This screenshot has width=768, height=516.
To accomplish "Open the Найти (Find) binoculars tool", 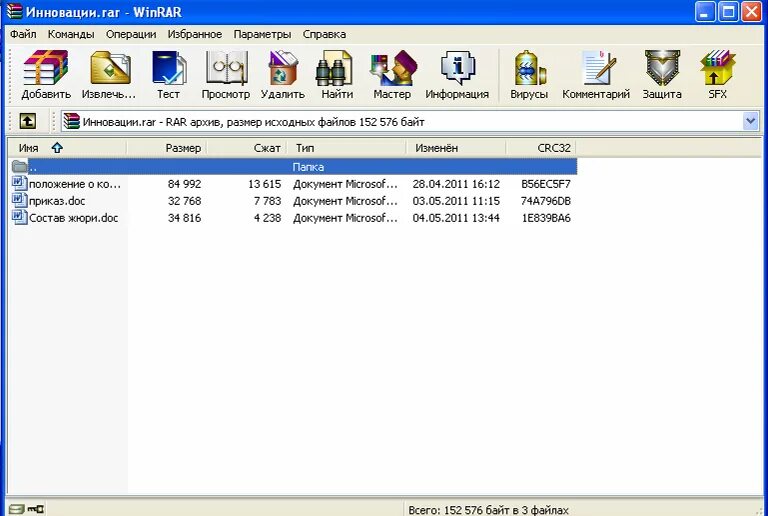I will click(x=337, y=75).
